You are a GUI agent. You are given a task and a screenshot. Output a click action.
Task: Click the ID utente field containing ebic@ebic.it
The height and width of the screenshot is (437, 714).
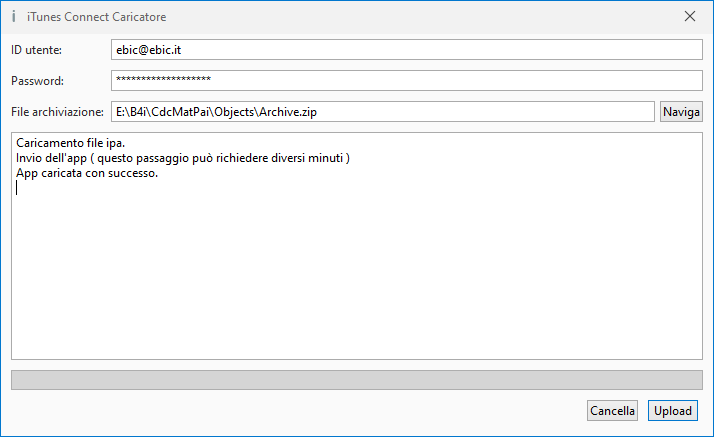click(x=407, y=50)
